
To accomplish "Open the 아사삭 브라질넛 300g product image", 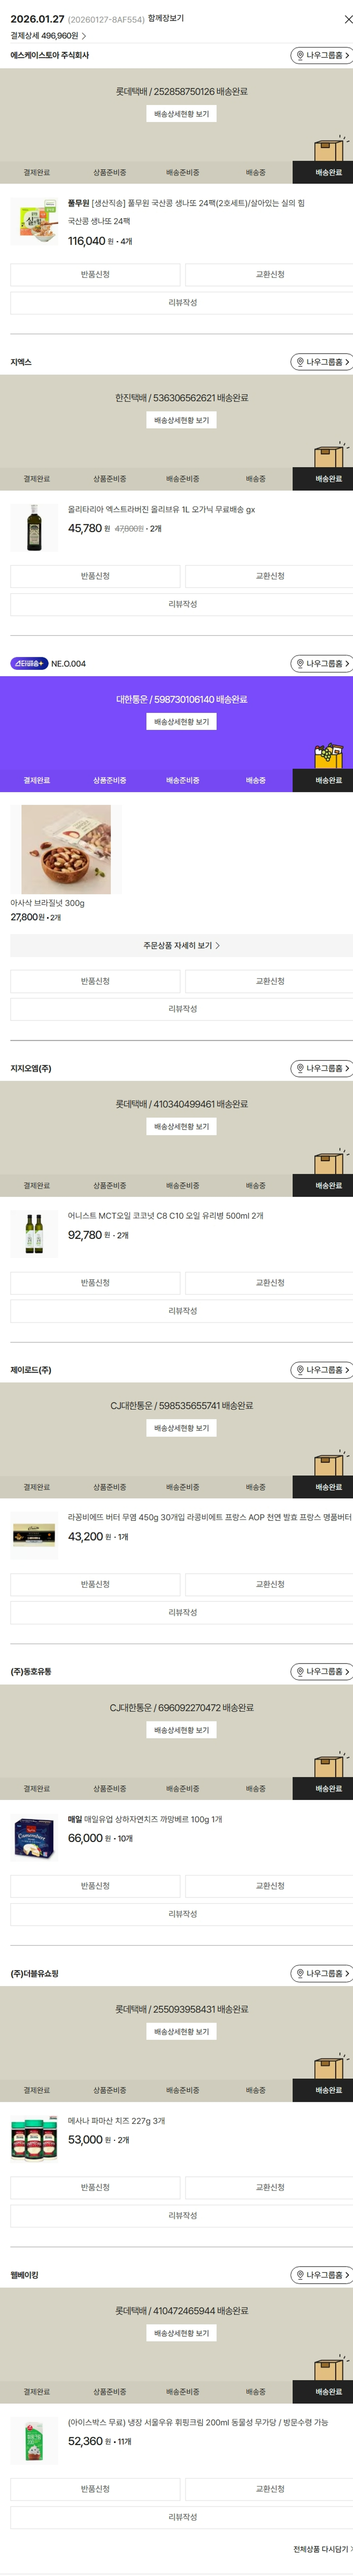I will click(66, 849).
